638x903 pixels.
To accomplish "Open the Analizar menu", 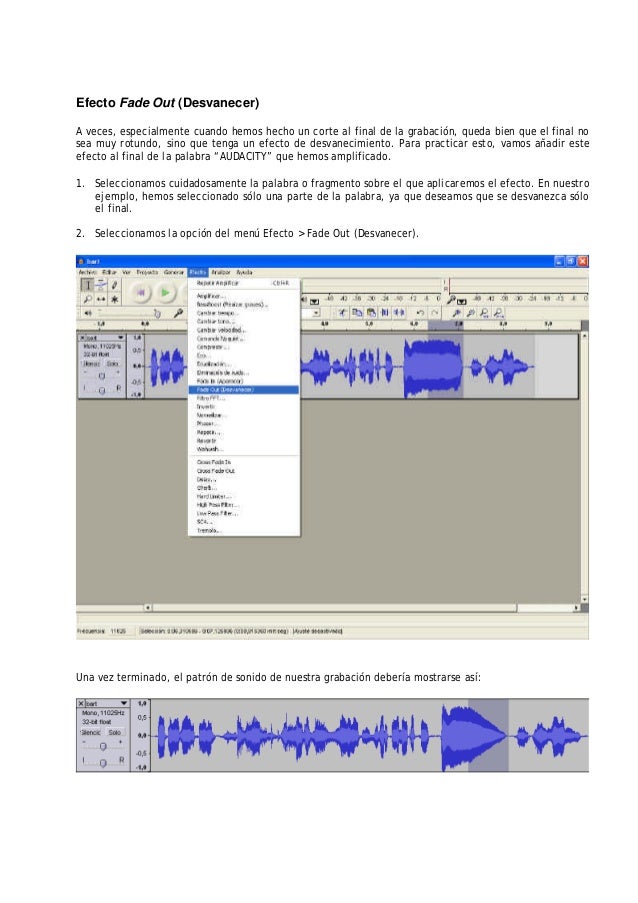I will coord(221,272).
